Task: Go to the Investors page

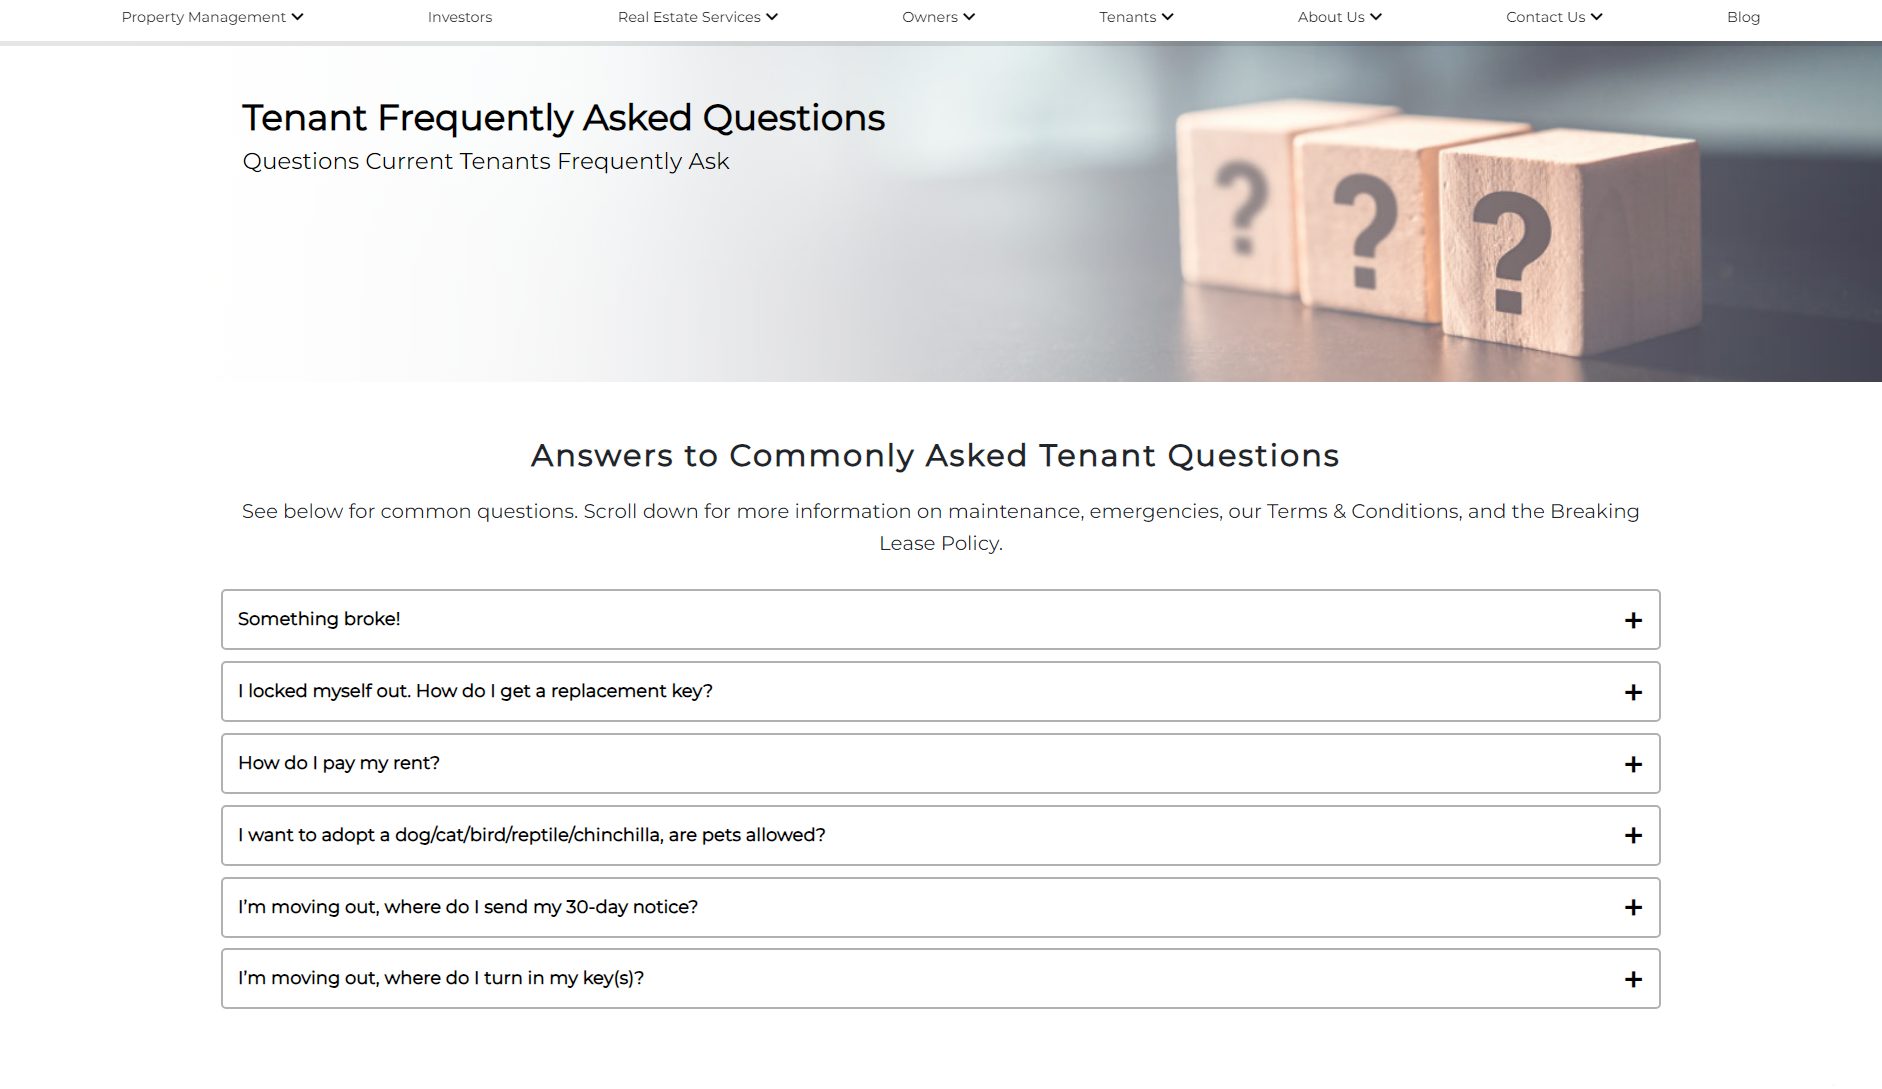Action: [460, 17]
